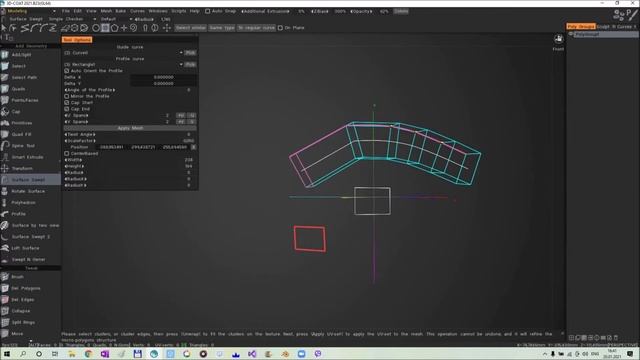Image resolution: width=640 pixels, height=360 pixels.
Task: Toggle the On Plane checkbox
Action: 280,28
